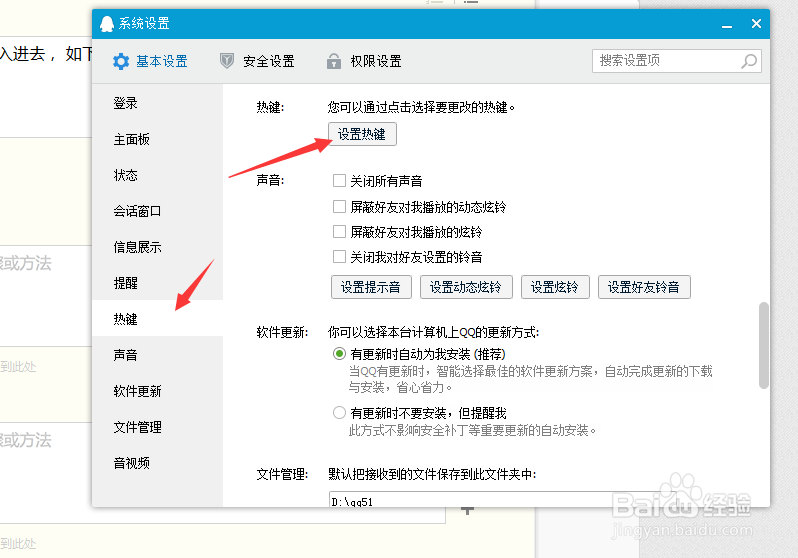The width and height of the screenshot is (798, 558).
Task: Focus the 搜索设置项 search field
Action: click(x=676, y=61)
